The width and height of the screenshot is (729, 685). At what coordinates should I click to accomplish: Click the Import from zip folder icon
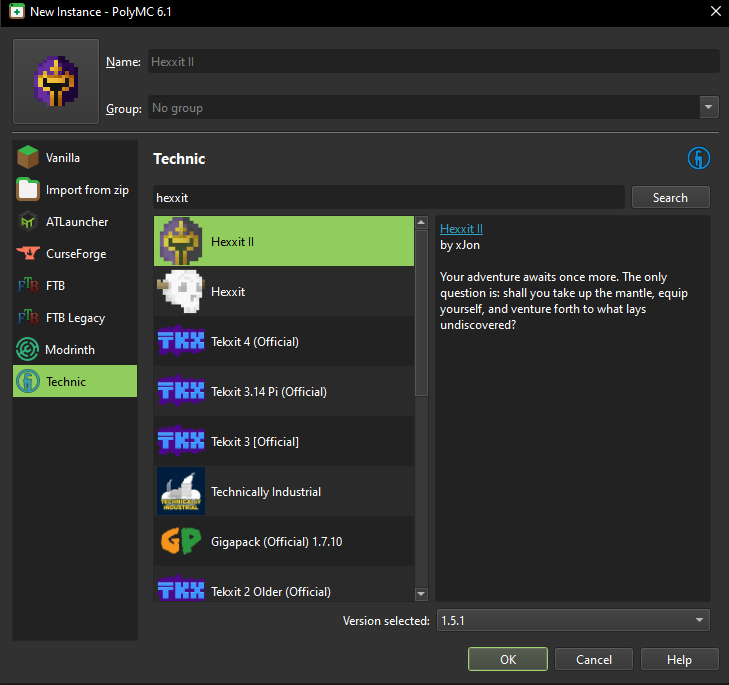tap(28, 189)
